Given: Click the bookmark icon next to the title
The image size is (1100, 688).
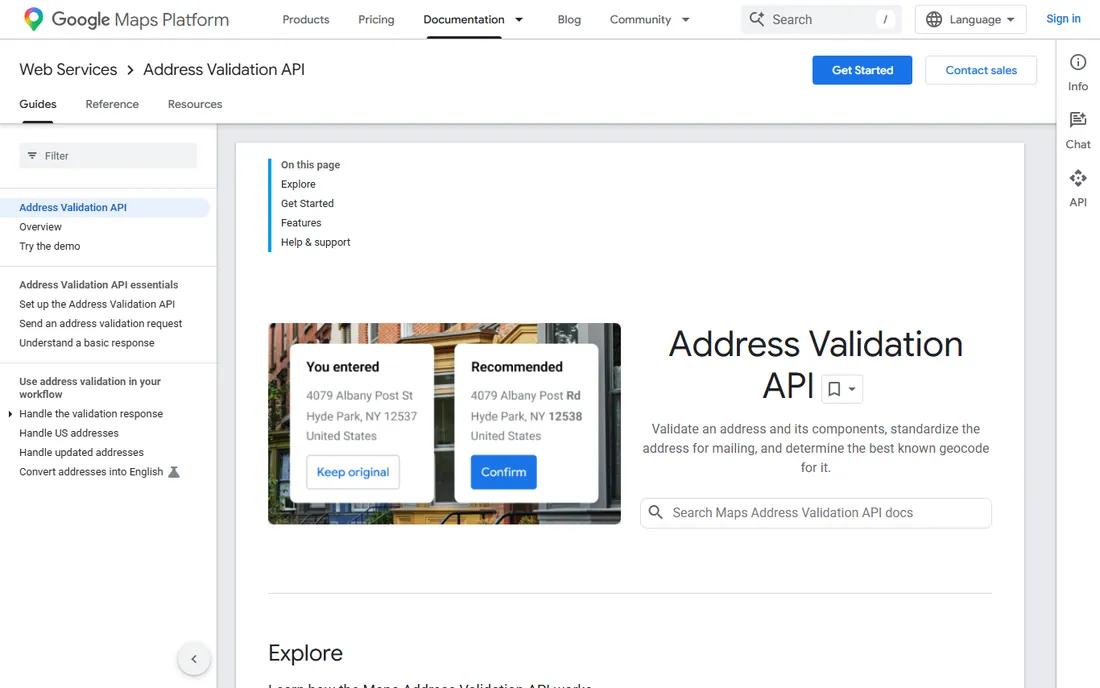Looking at the screenshot, I should coord(833,389).
